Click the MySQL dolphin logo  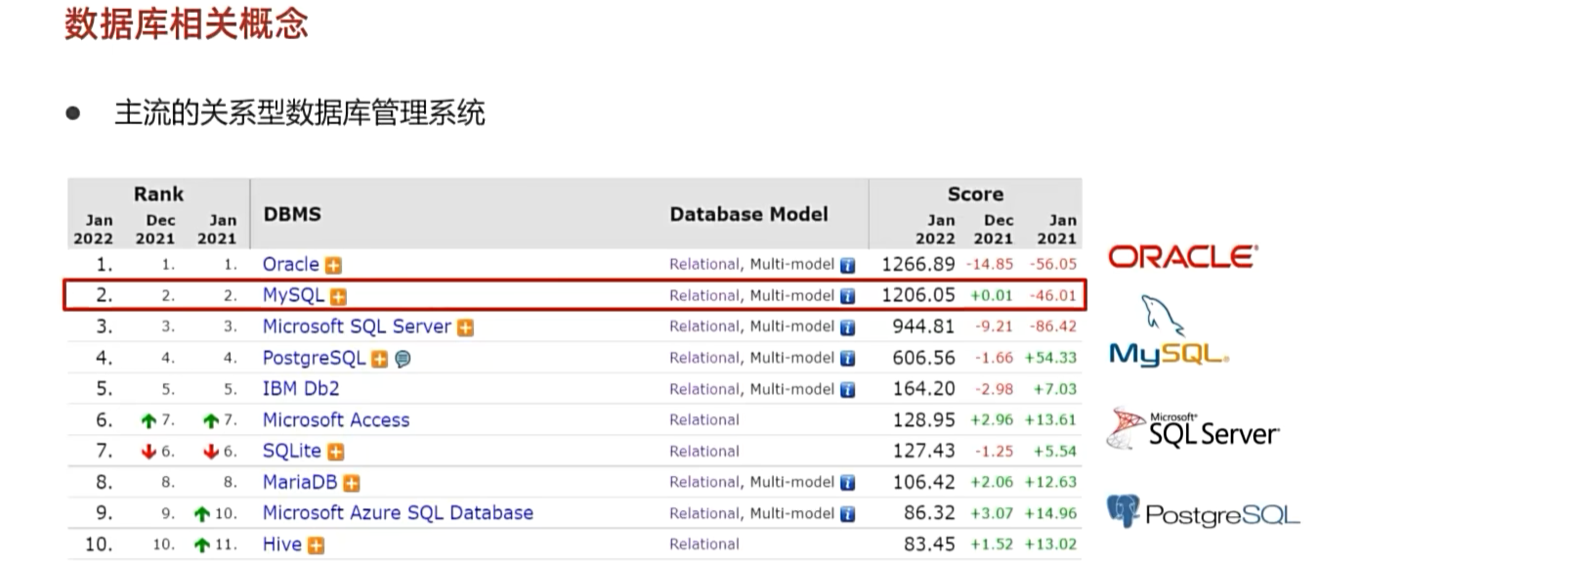(1169, 331)
